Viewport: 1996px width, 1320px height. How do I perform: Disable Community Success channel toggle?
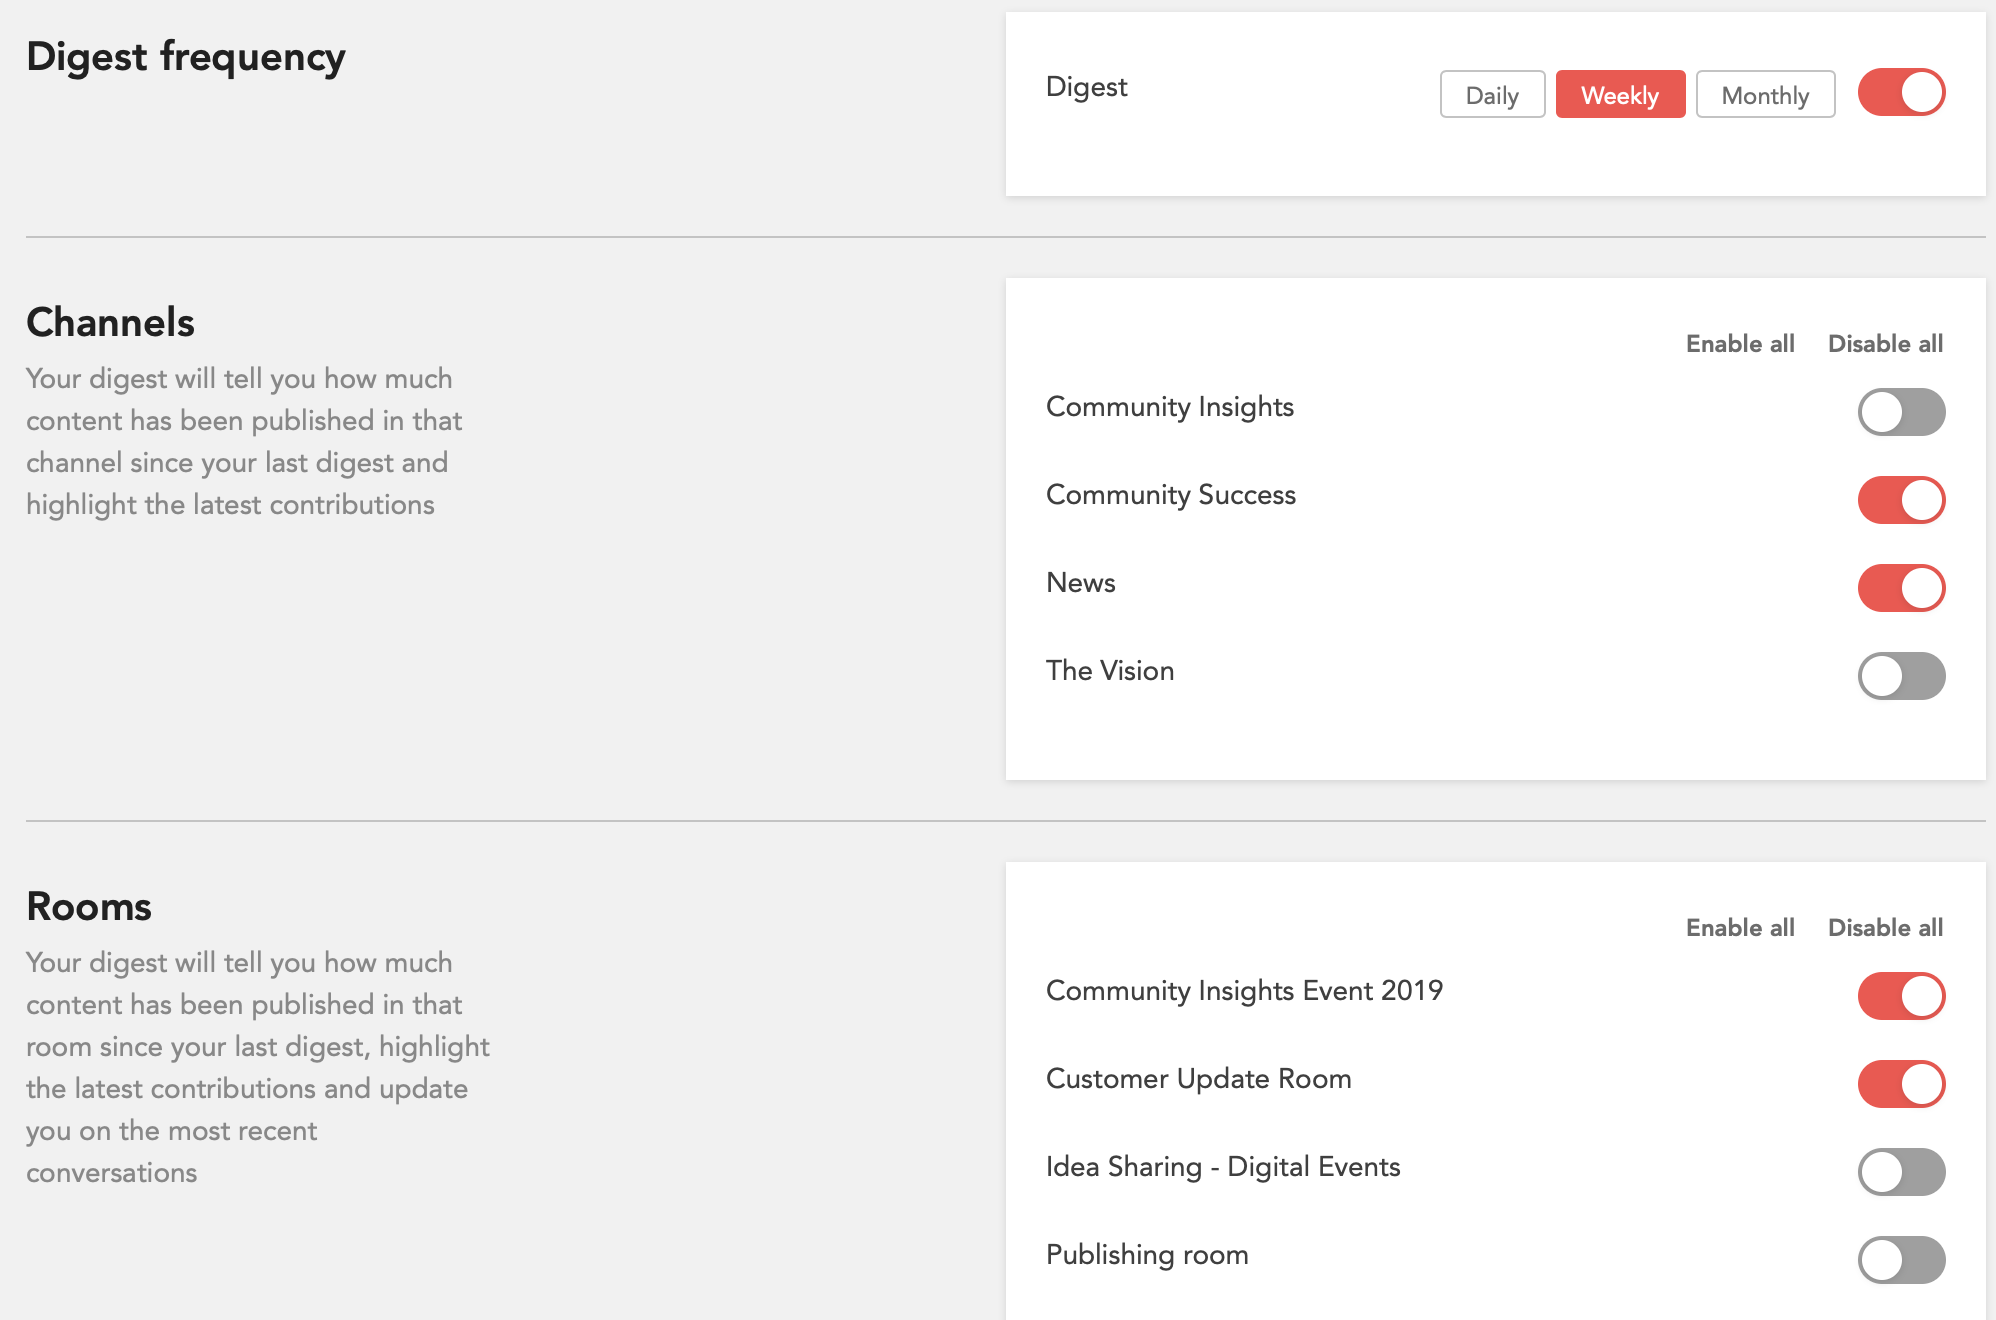tap(1901, 500)
